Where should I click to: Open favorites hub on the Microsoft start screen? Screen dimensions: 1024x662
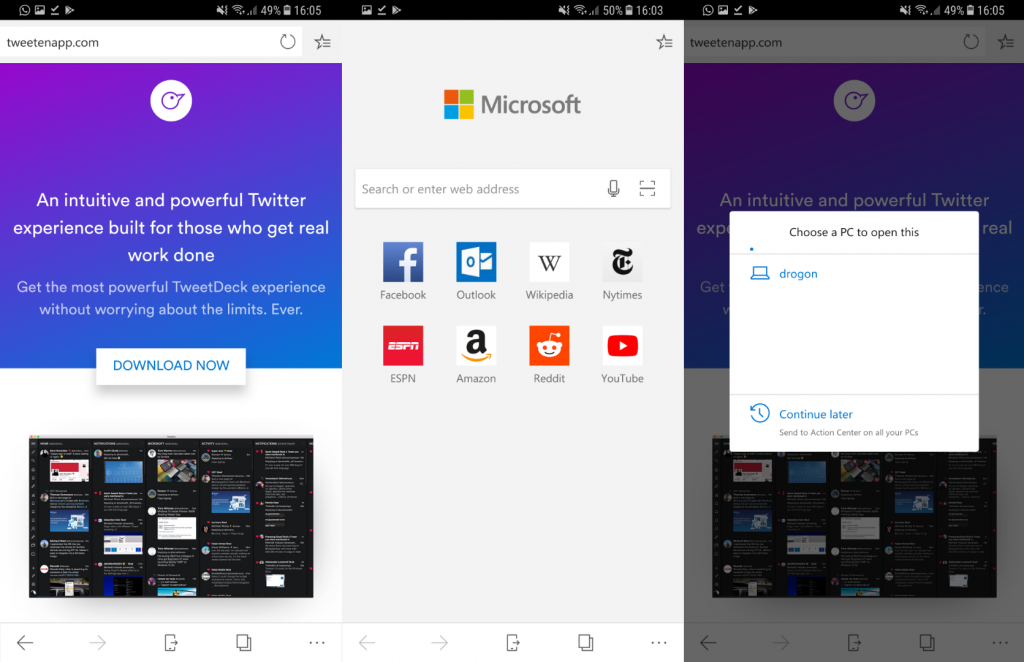[x=664, y=42]
